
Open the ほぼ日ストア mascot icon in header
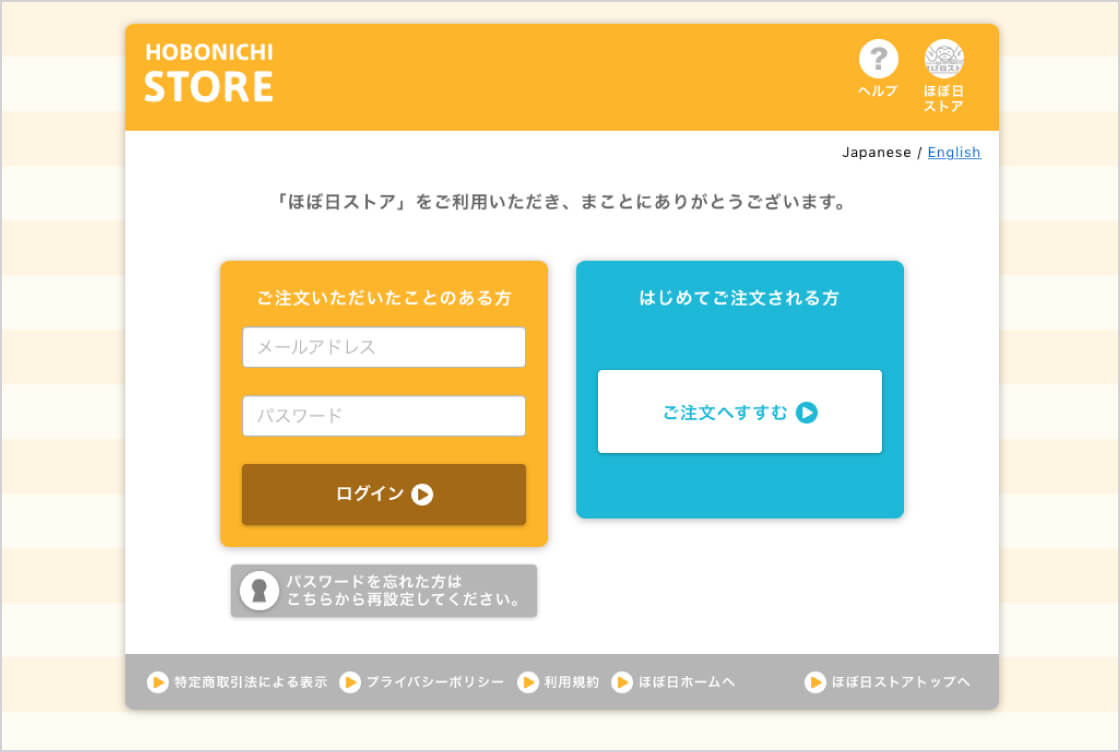point(944,59)
